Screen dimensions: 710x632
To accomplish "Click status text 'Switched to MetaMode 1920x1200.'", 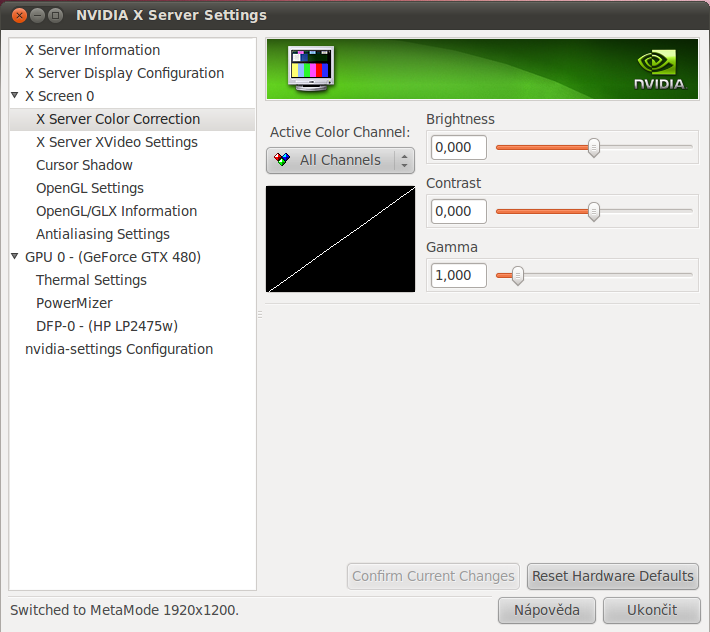I will (124, 610).
